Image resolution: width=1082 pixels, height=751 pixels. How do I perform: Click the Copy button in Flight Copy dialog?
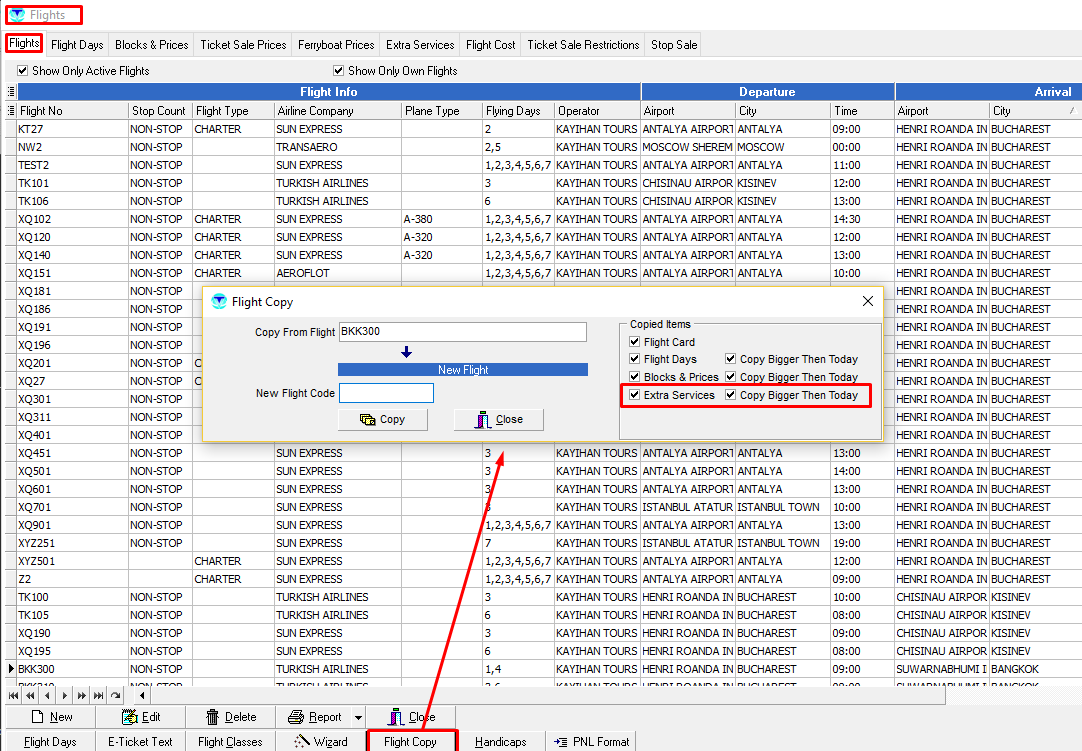point(382,420)
